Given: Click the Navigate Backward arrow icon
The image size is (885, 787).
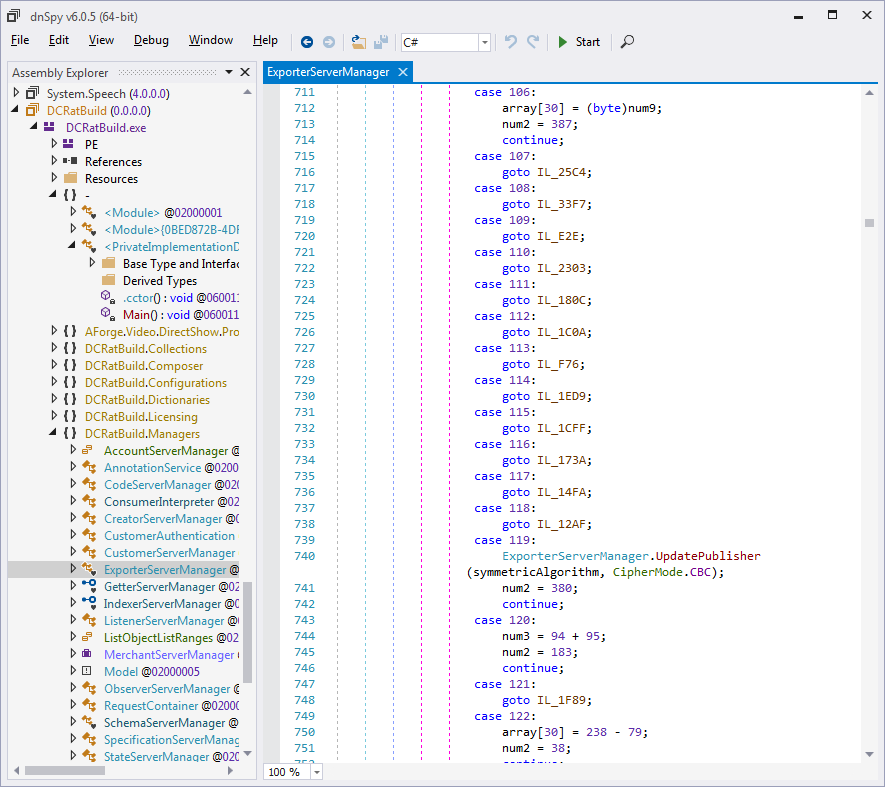Looking at the screenshot, I should click(306, 42).
